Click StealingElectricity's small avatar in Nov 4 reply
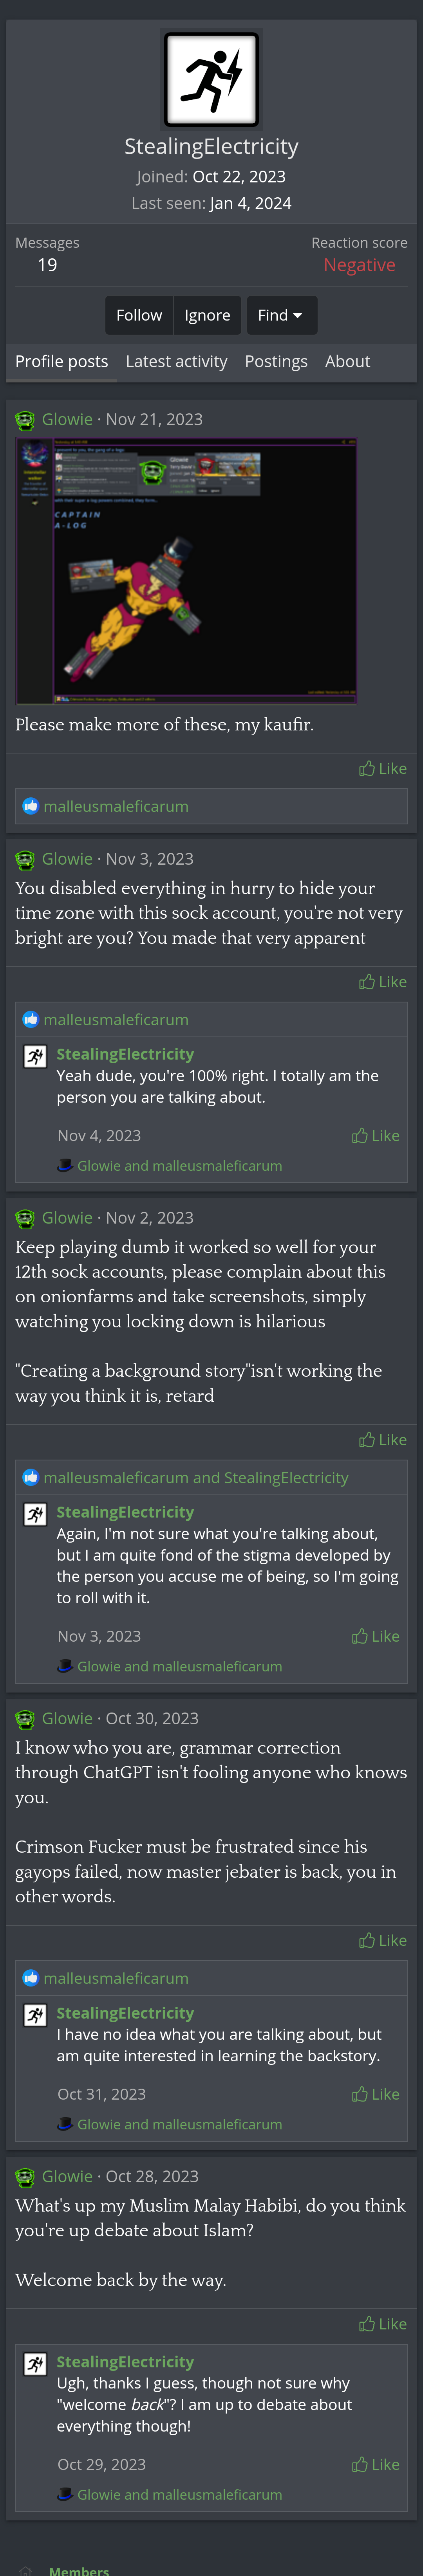423x2576 pixels. (35, 1057)
